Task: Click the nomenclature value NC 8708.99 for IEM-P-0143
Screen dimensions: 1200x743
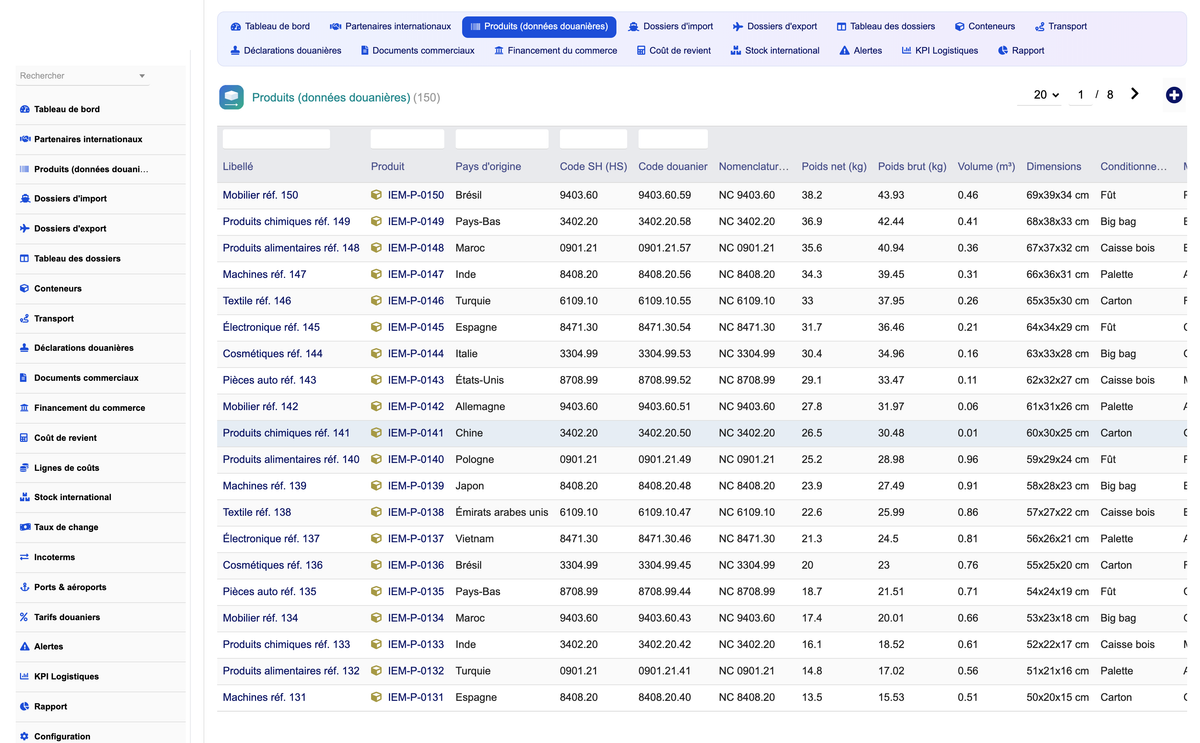Action: click(x=746, y=381)
